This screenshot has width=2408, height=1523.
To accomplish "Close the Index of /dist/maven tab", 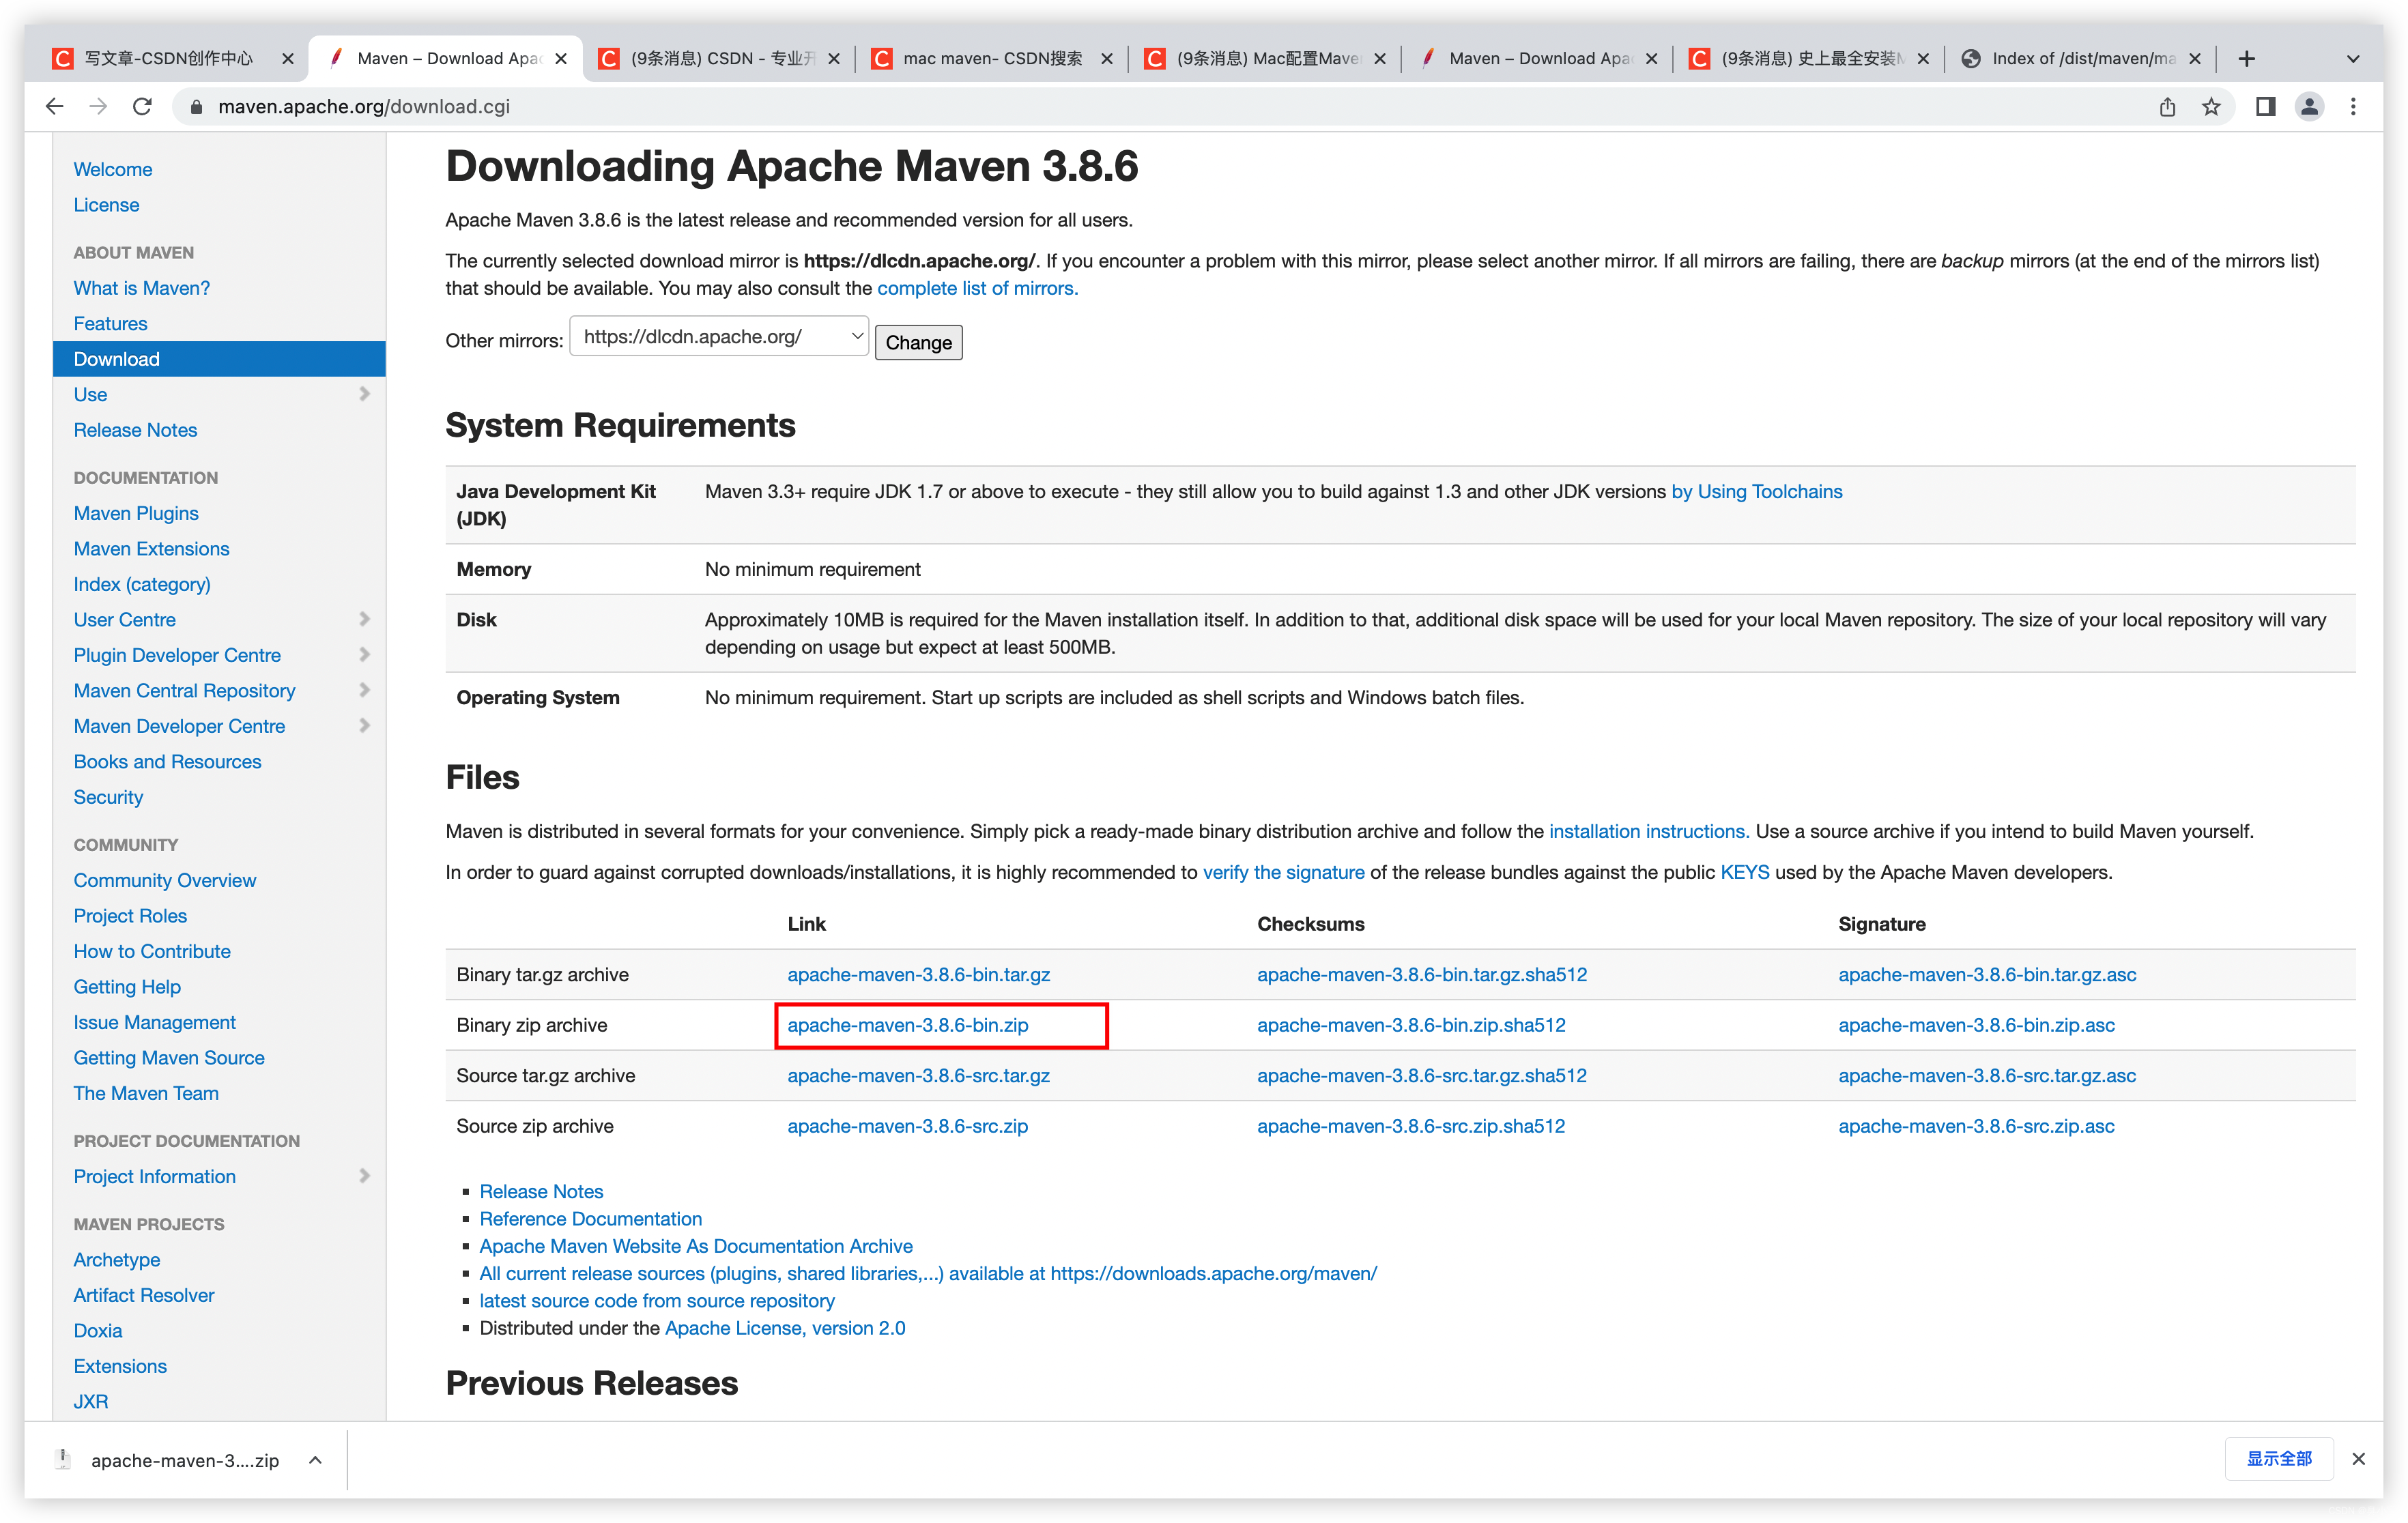I will (x=2194, y=59).
